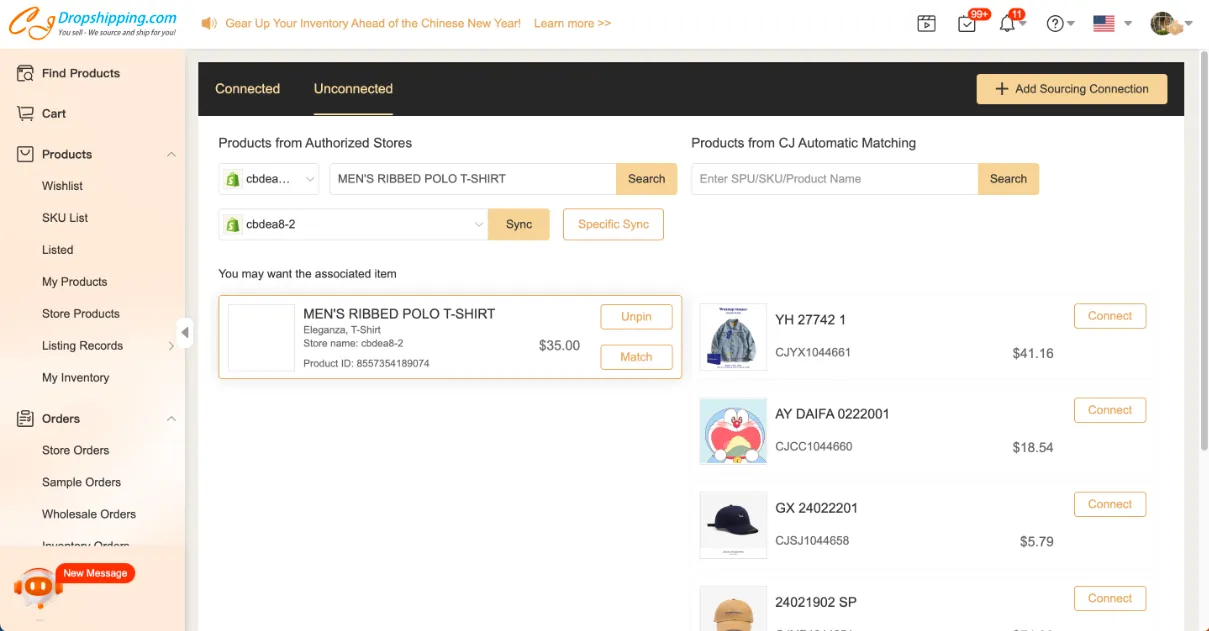The image size is (1209, 631).
Task: Focus the Enter SPU/SKU/Product Name field
Action: tap(834, 179)
